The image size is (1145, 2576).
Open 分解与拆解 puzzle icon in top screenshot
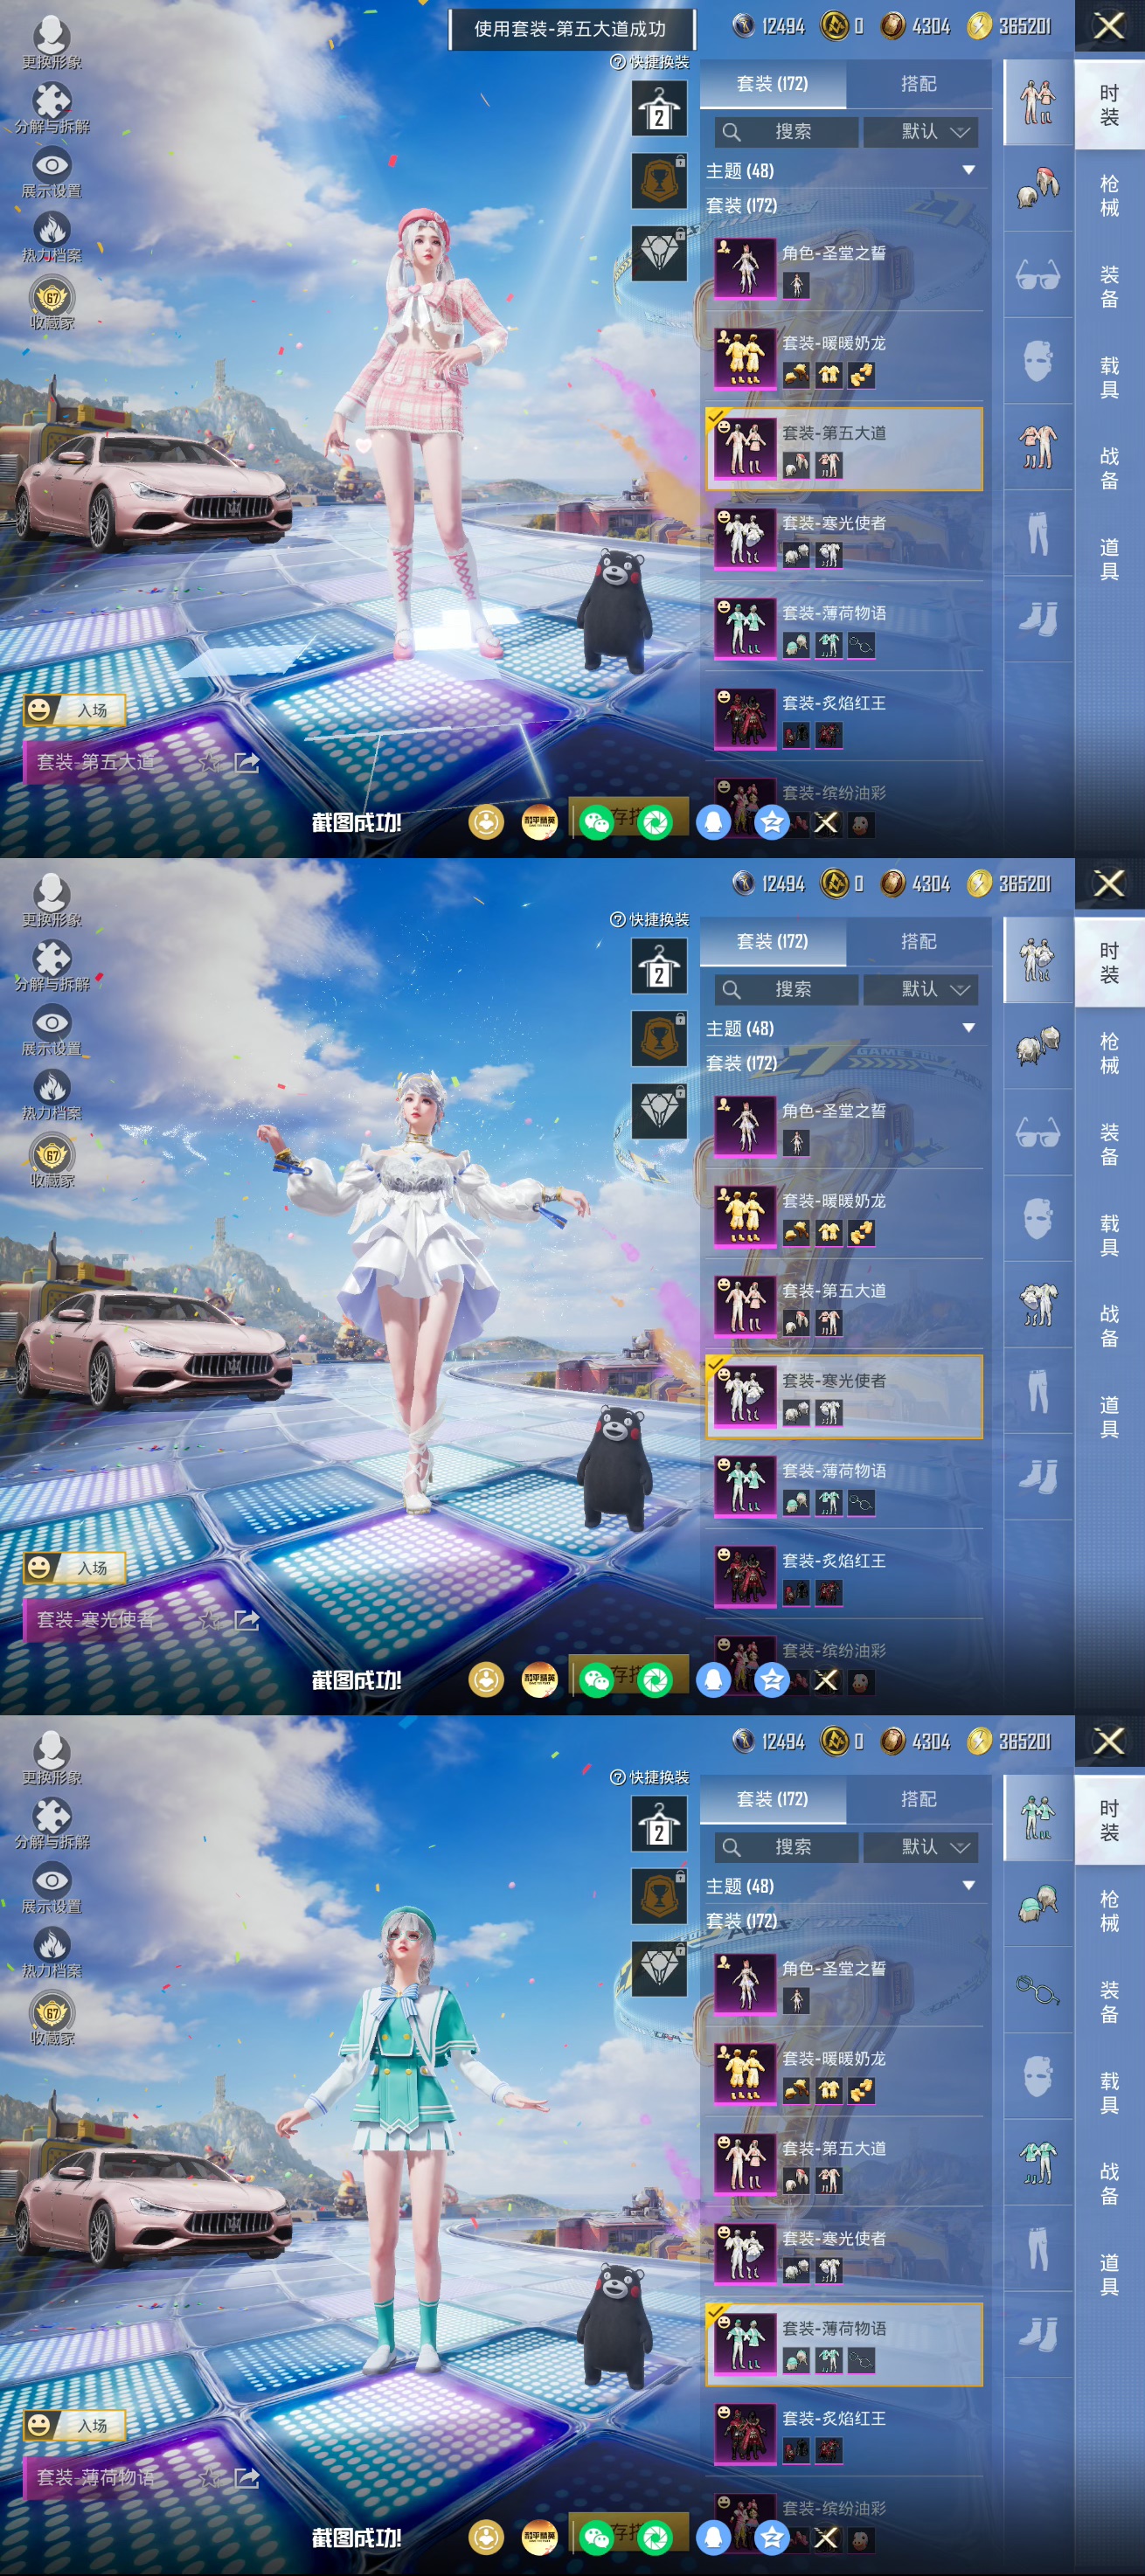click(52, 107)
